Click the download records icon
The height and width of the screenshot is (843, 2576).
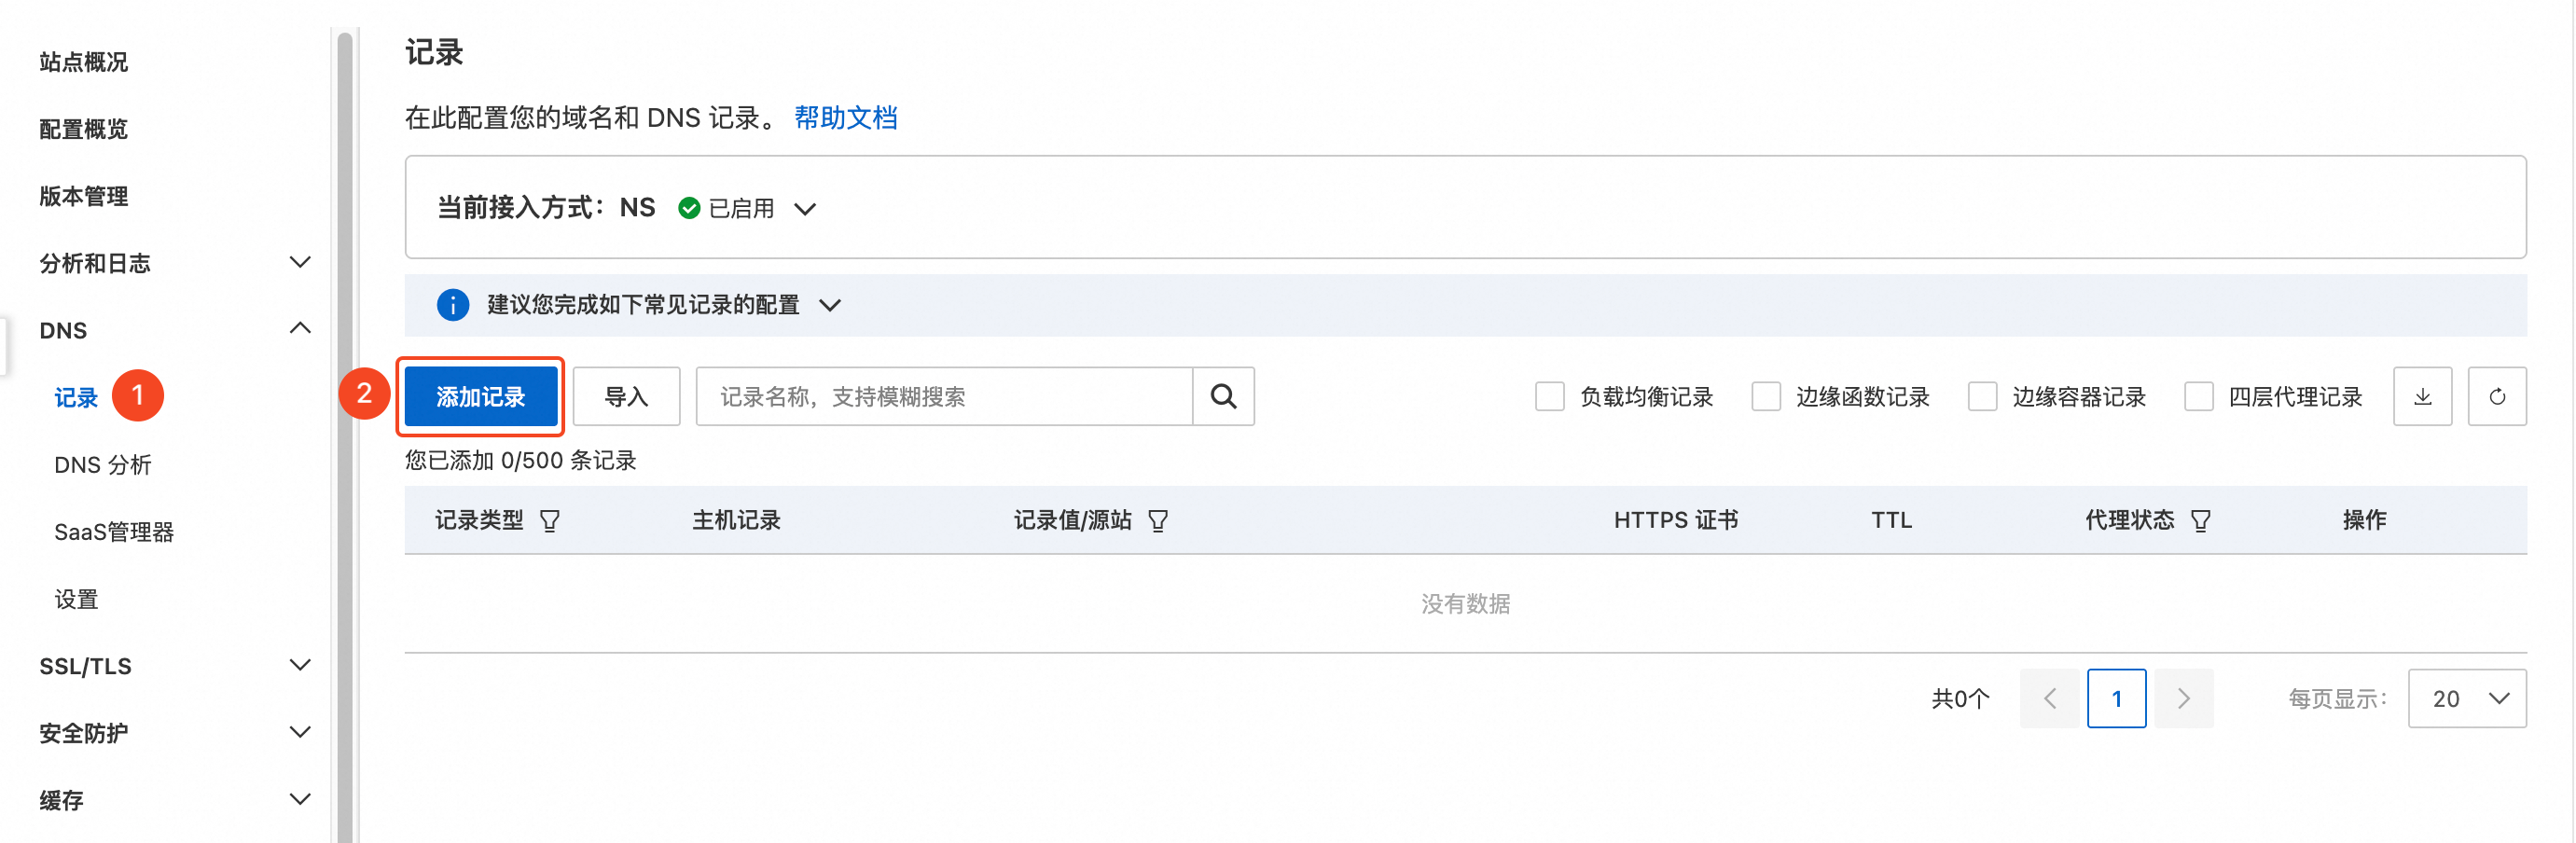(2422, 396)
